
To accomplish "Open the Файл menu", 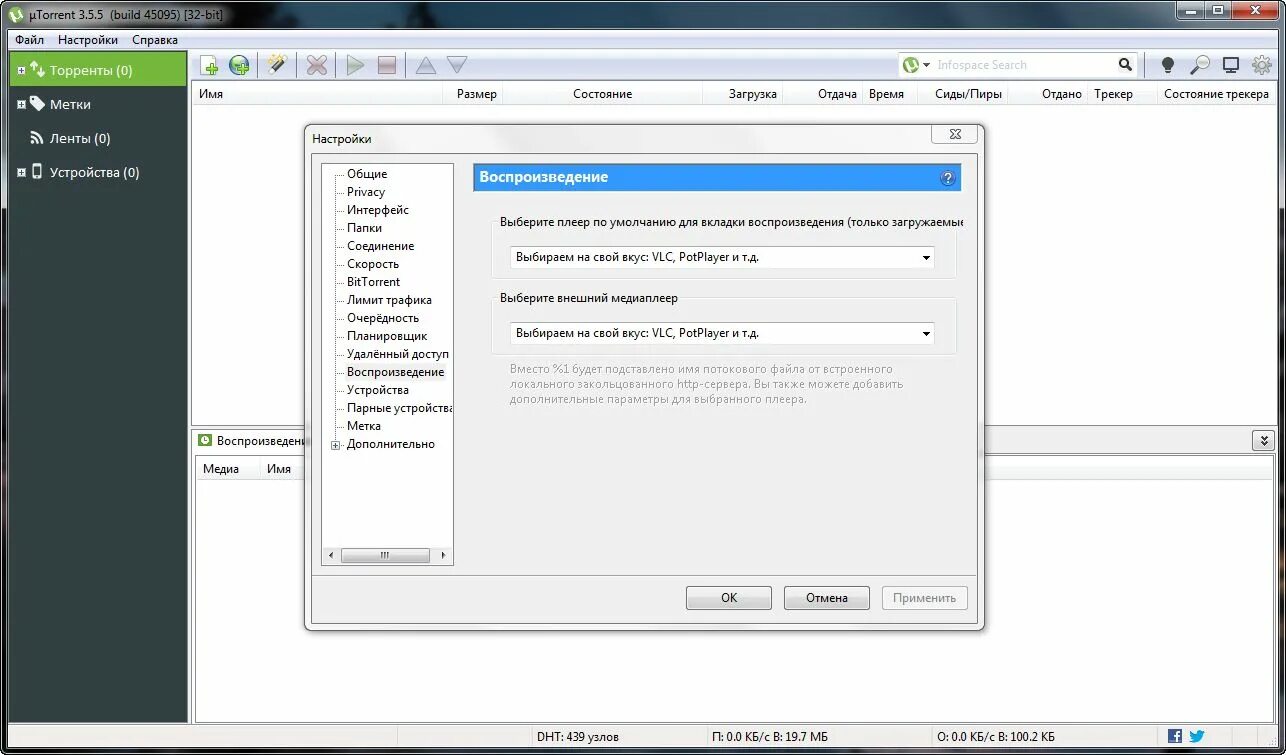I will pyautogui.click(x=29, y=40).
